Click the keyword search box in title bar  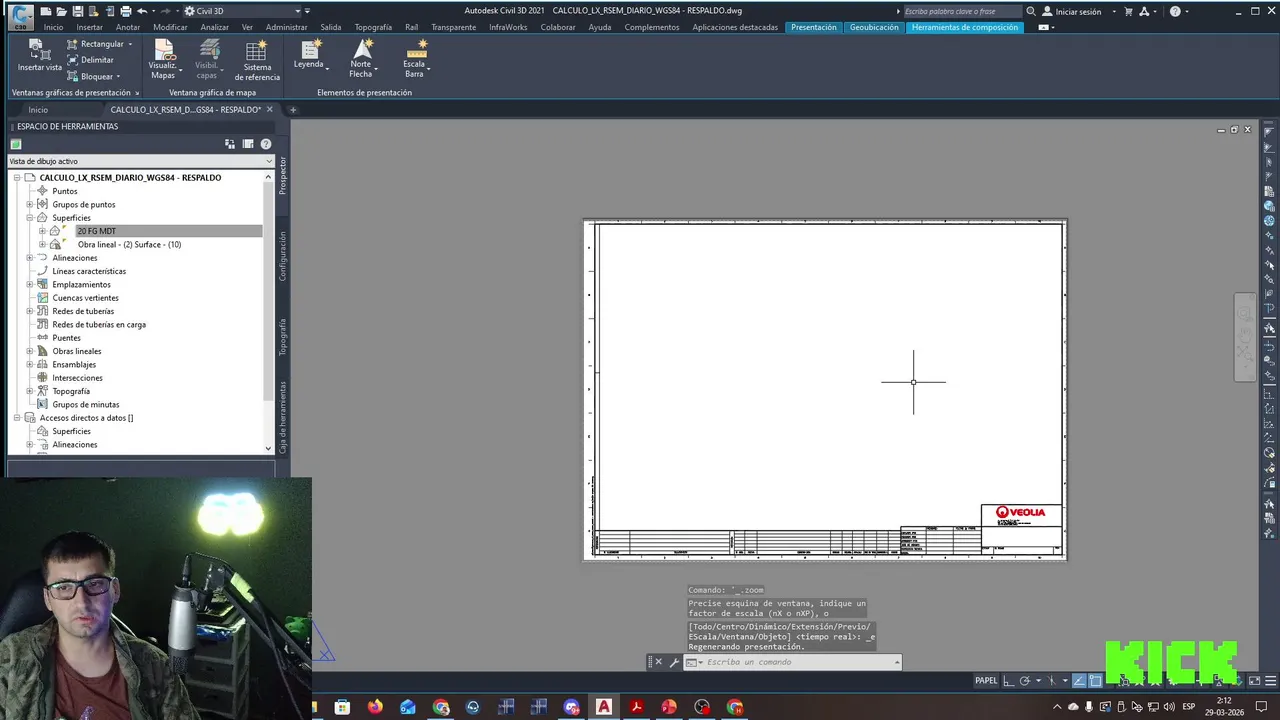[x=961, y=11]
